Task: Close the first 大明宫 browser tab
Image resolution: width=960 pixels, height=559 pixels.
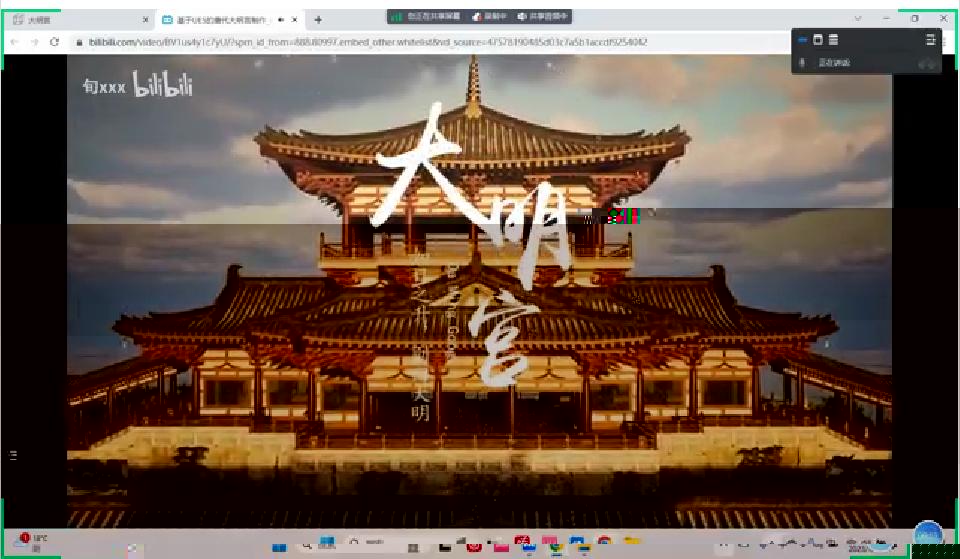Action: tap(145, 20)
